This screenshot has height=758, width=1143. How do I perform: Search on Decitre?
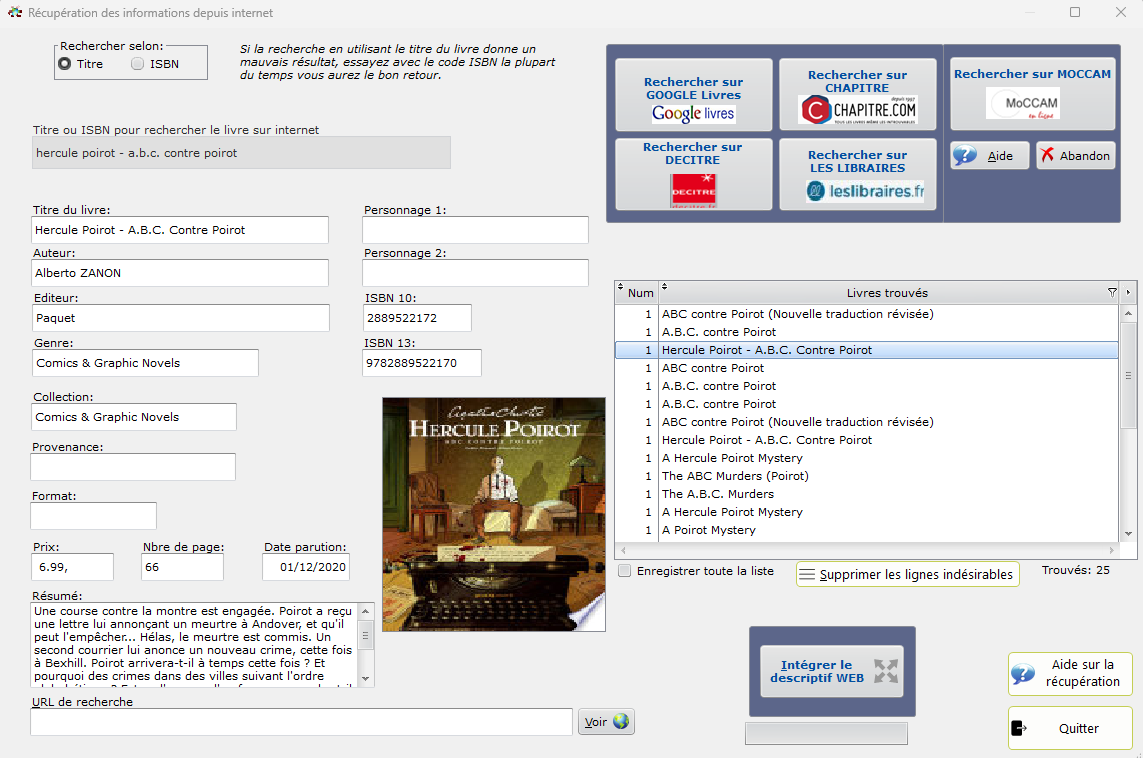pyautogui.click(x=693, y=174)
